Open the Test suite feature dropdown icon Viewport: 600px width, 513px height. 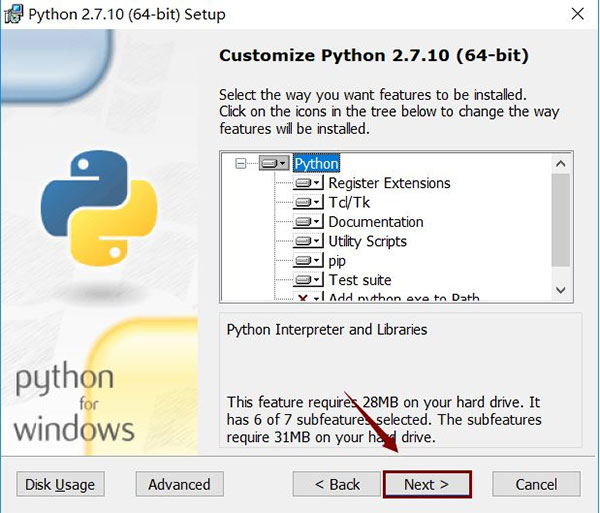tap(308, 280)
